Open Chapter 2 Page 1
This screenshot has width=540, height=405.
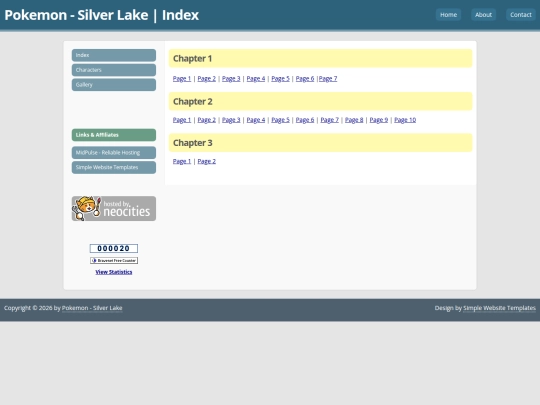tap(182, 120)
